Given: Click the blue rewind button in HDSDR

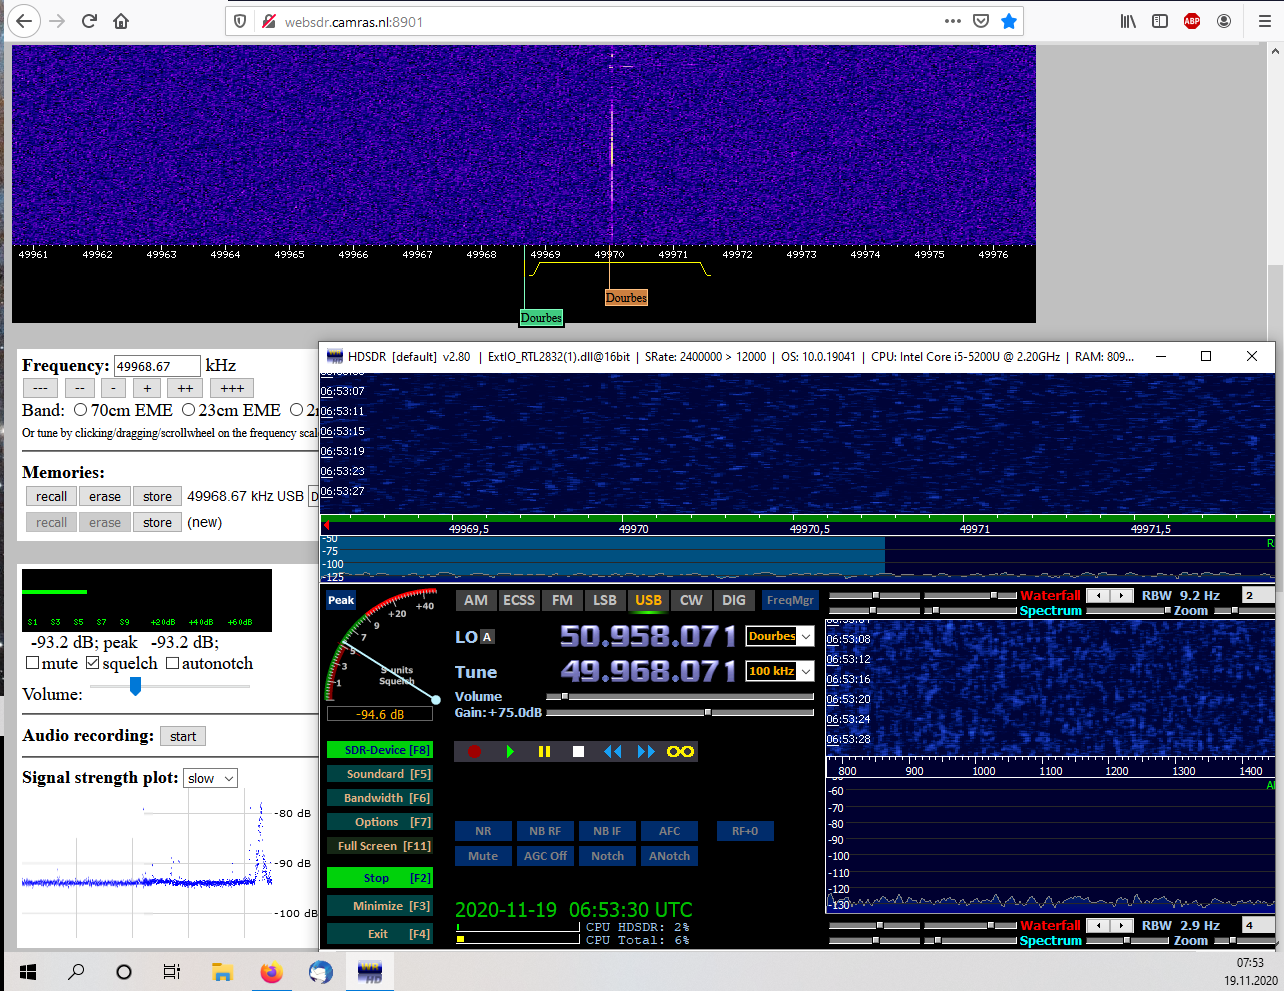Looking at the screenshot, I should (612, 751).
